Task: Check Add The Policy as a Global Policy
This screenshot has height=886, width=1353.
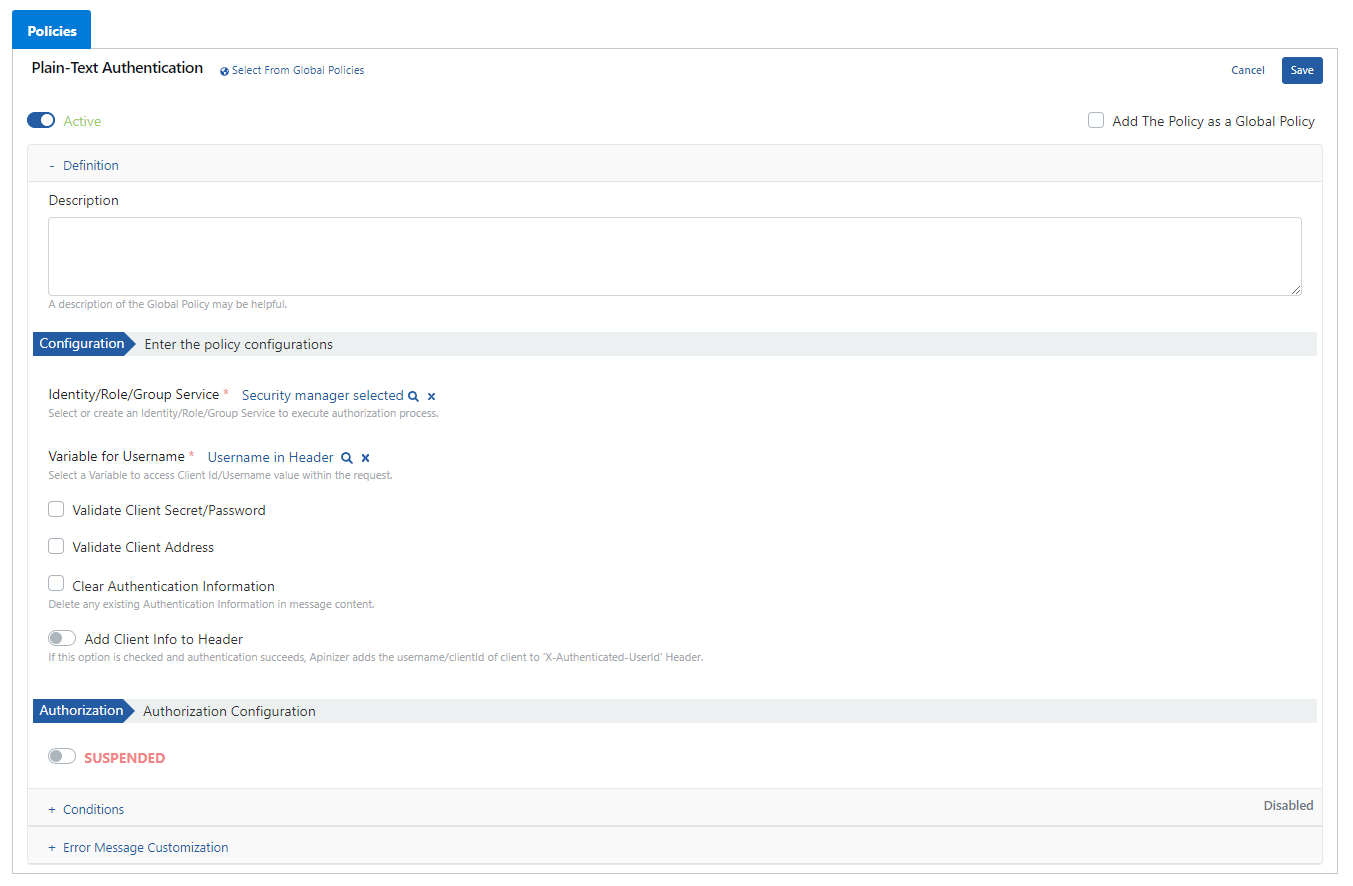Action: point(1096,121)
